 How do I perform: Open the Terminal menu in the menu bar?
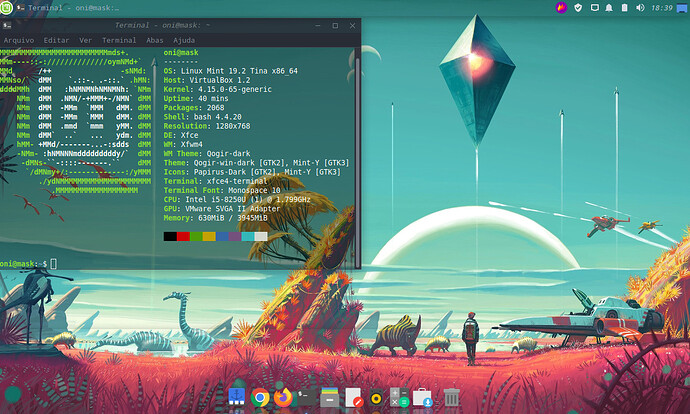[119, 40]
